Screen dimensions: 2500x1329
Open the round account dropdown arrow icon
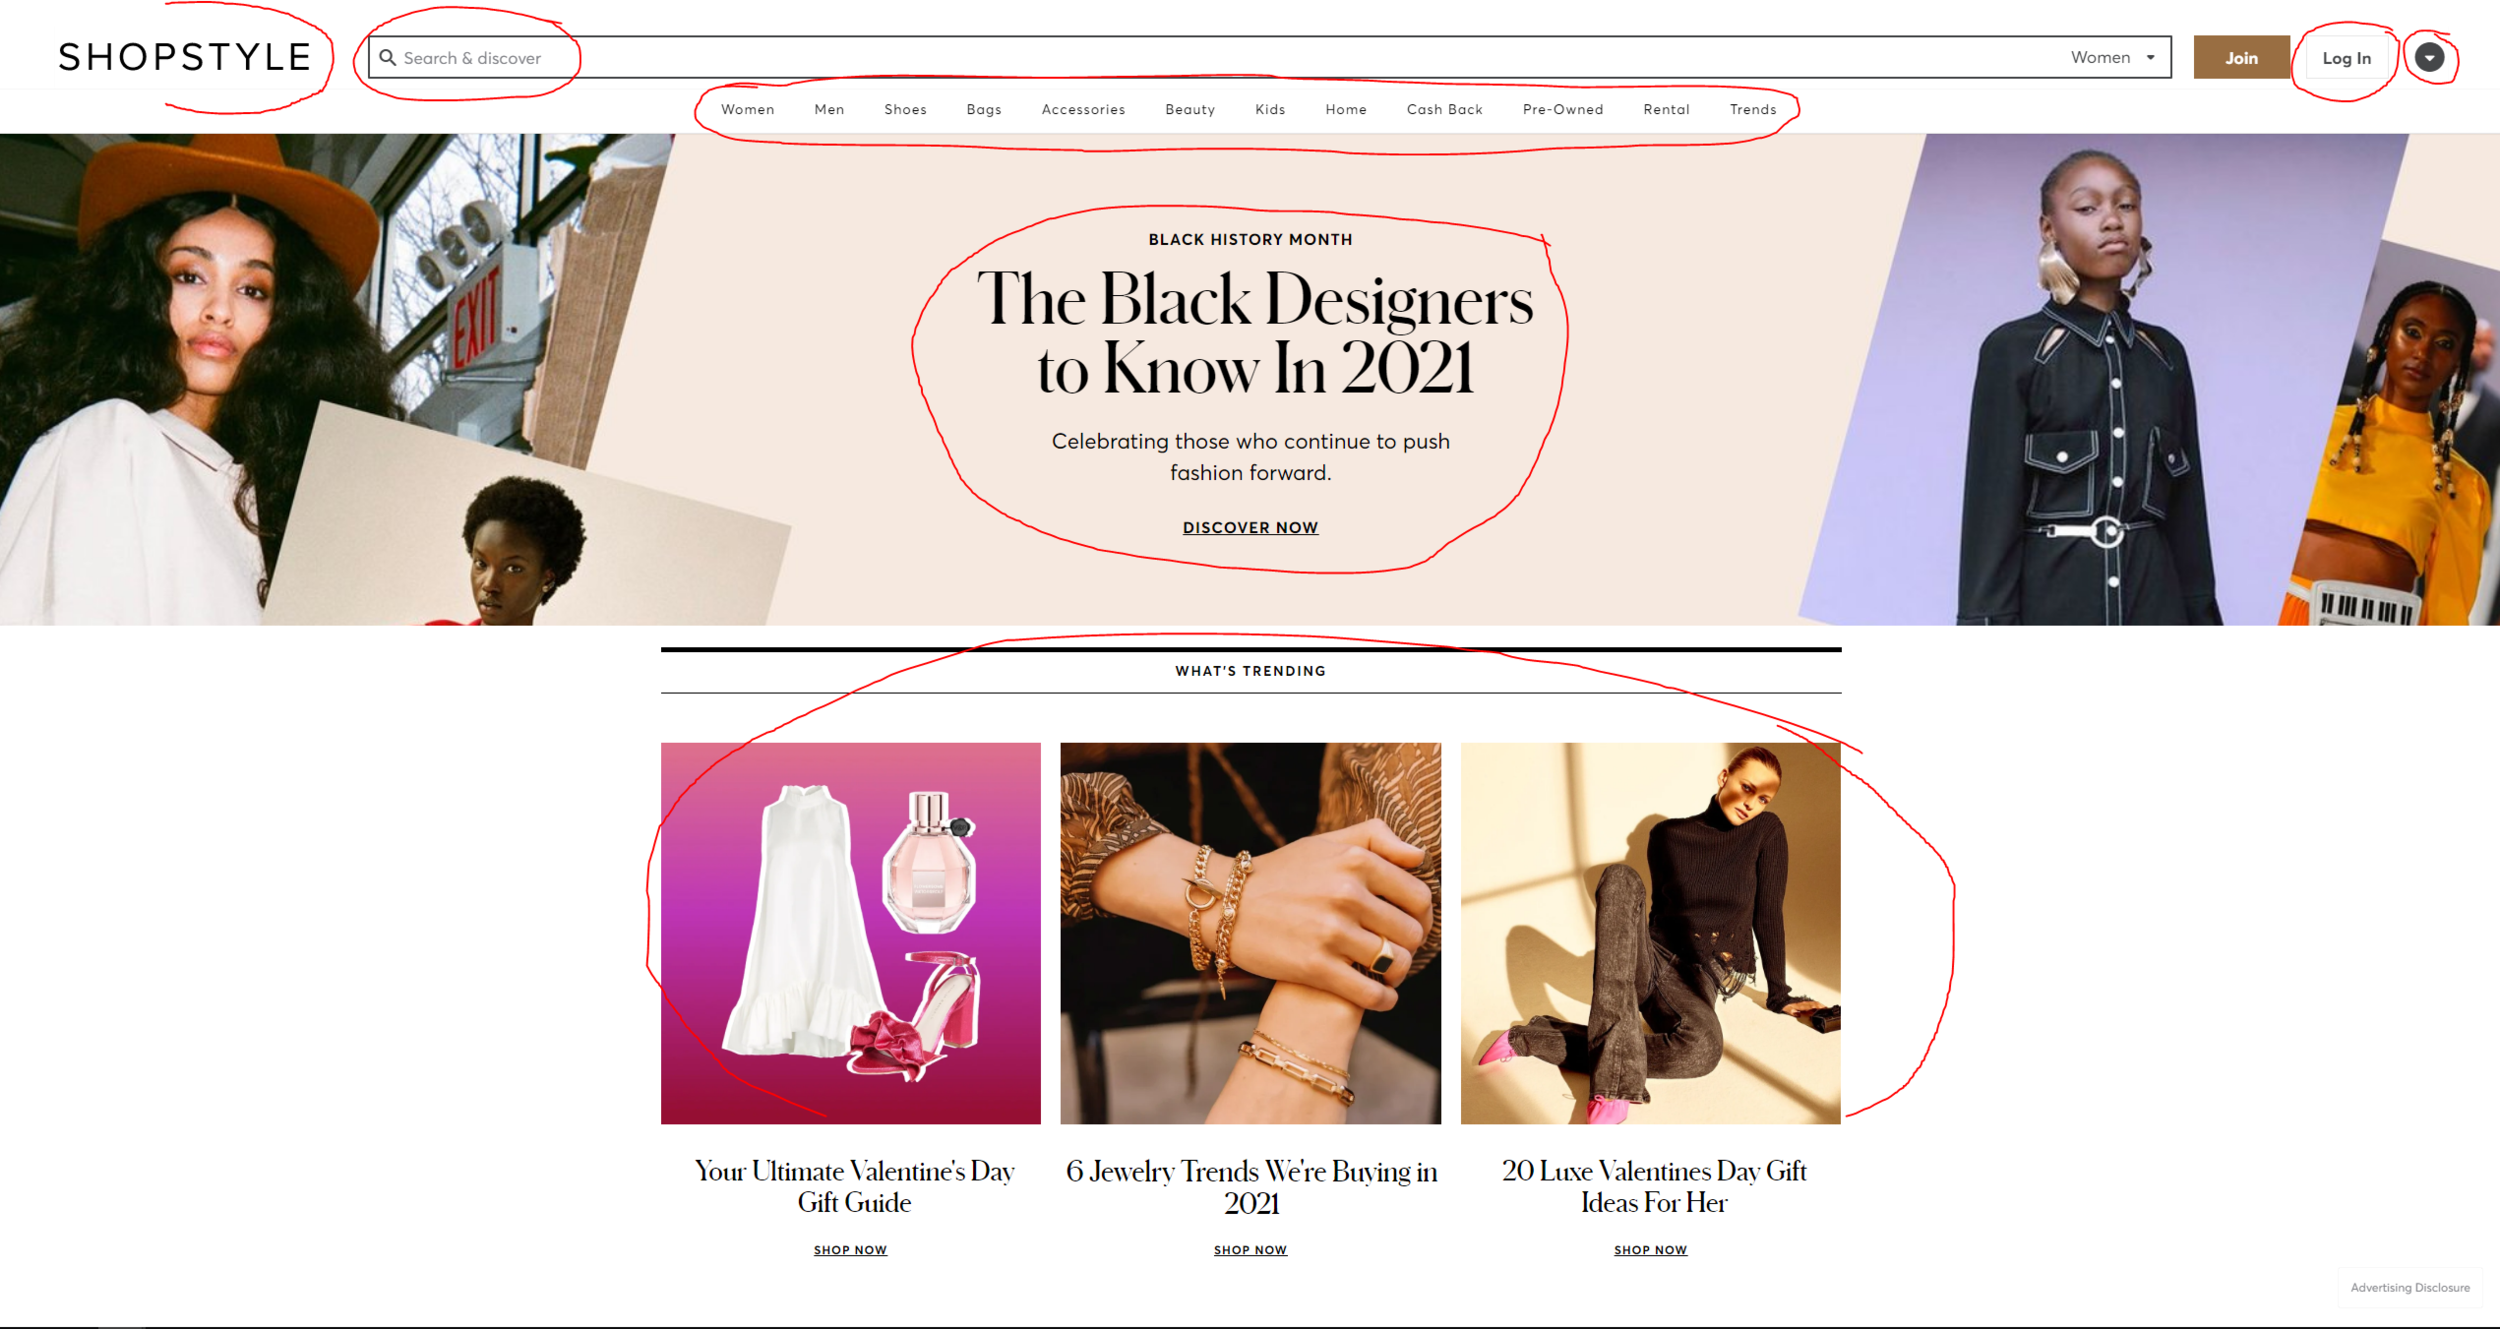tap(2429, 58)
